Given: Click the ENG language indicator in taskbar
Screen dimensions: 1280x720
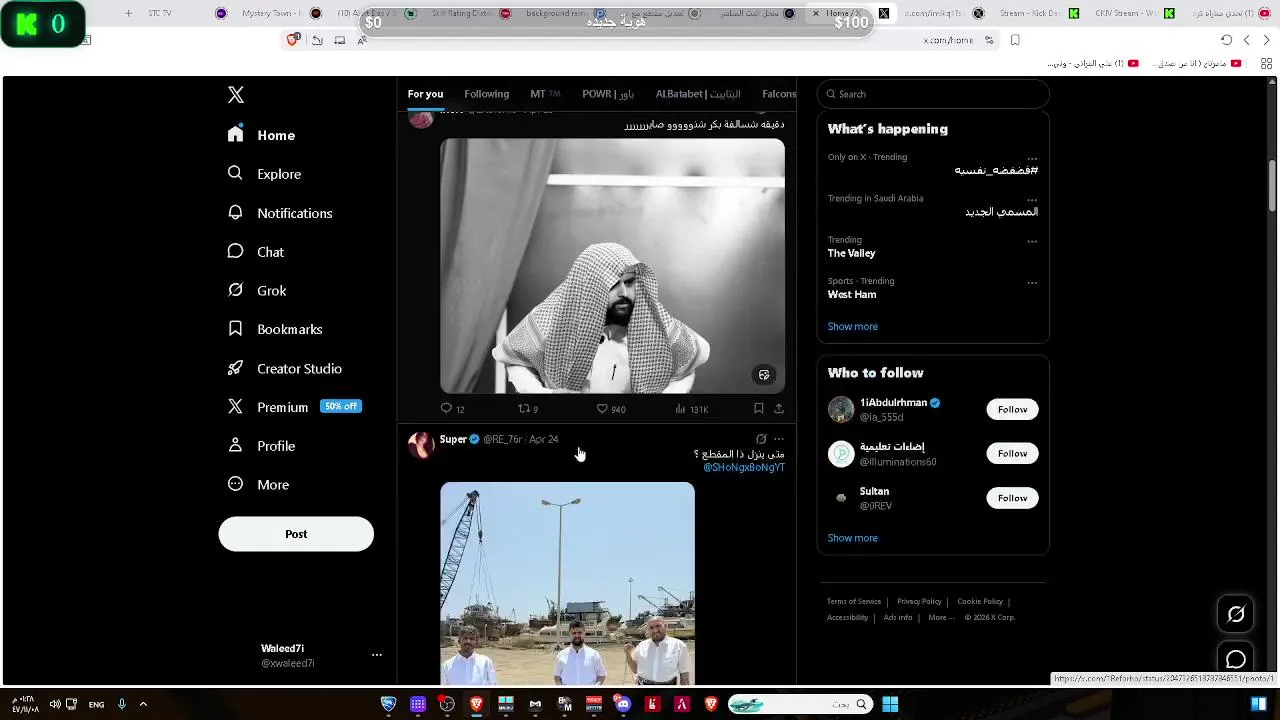Looking at the screenshot, I should [96, 704].
